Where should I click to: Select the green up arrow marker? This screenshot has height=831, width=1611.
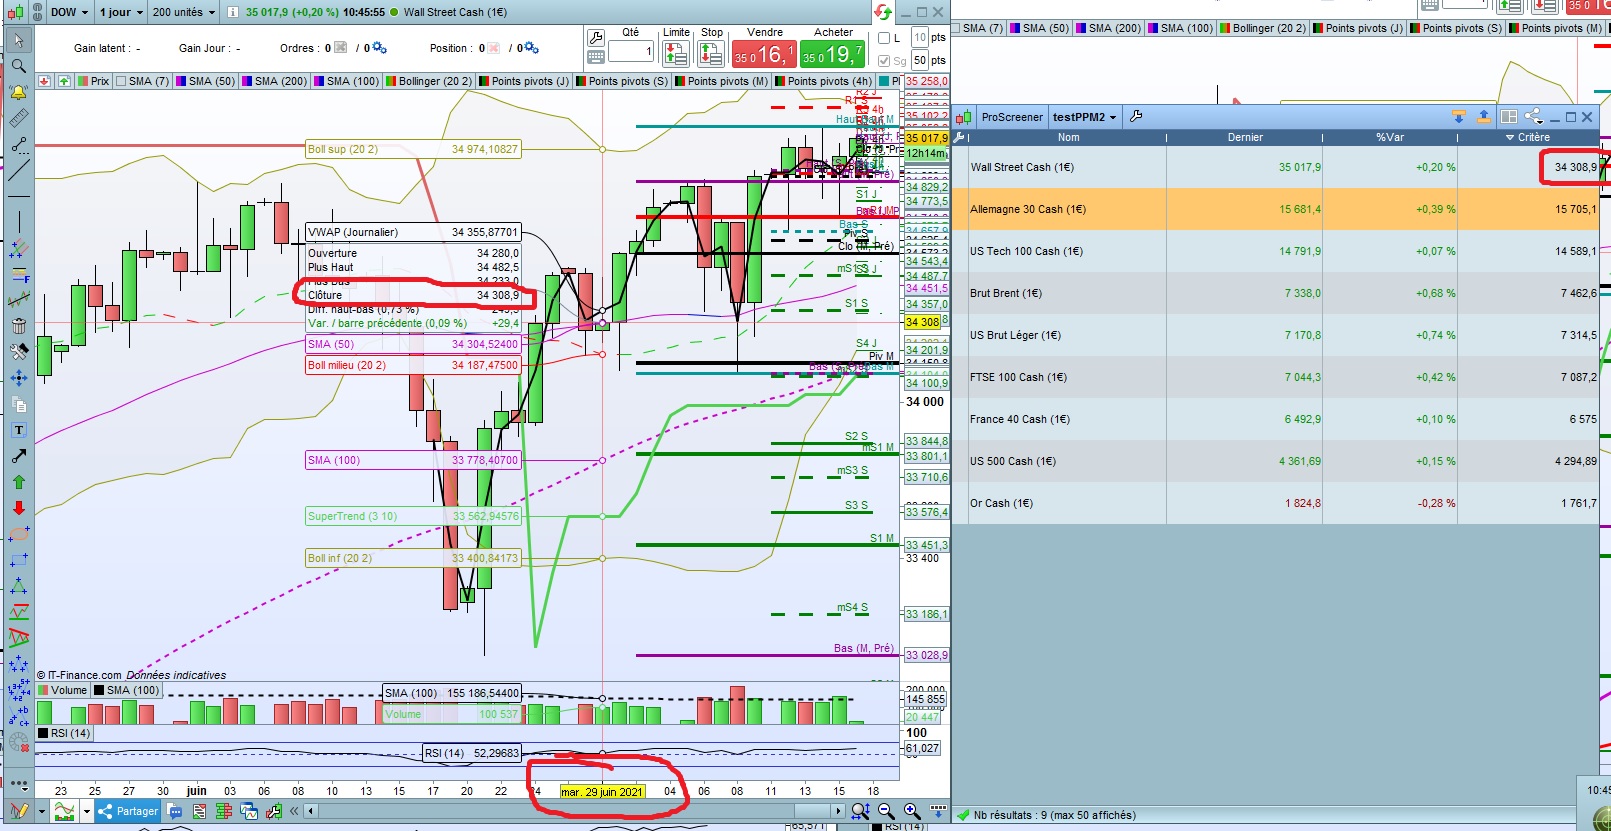pos(18,482)
